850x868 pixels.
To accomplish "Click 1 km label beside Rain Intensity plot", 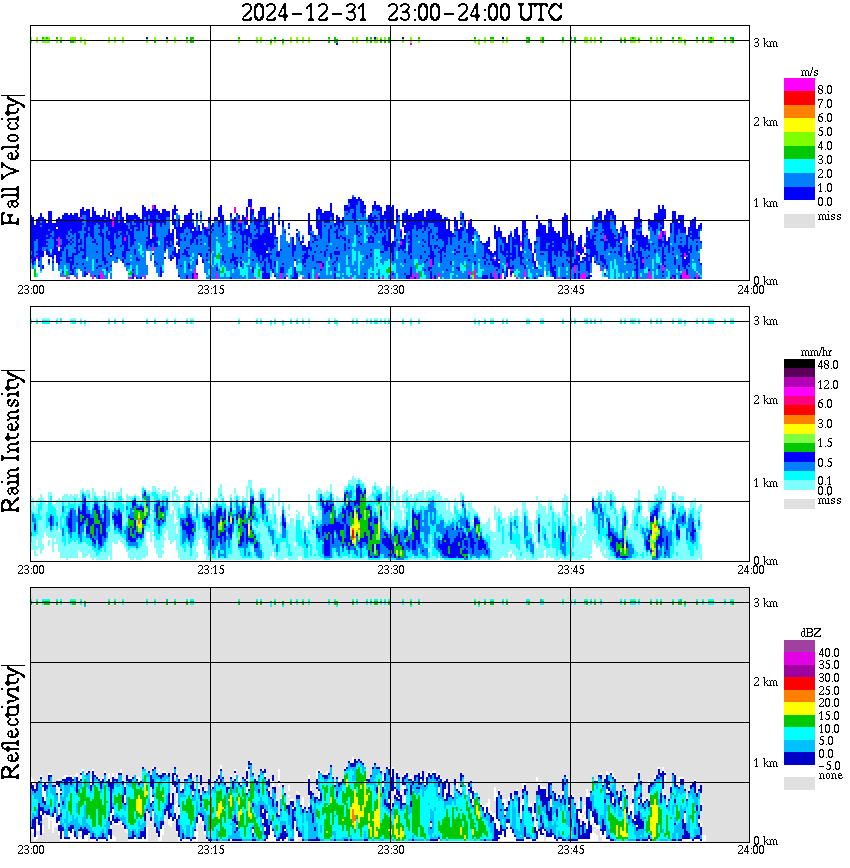I will [x=765, y=483].
